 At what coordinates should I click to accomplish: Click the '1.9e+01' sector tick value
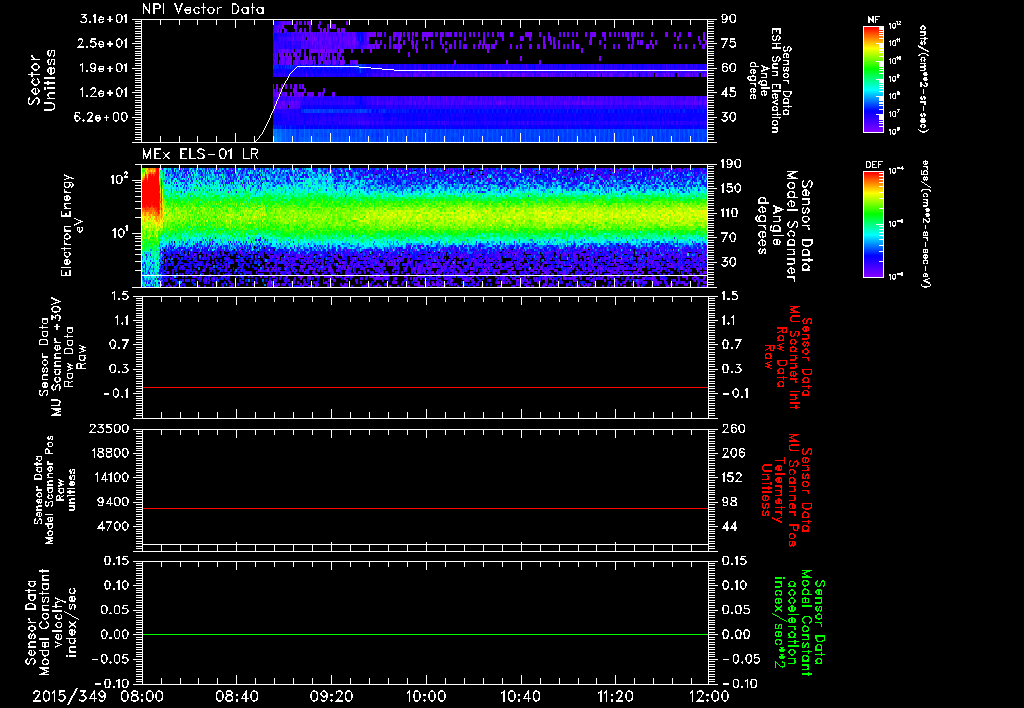[x=104, y=68]
